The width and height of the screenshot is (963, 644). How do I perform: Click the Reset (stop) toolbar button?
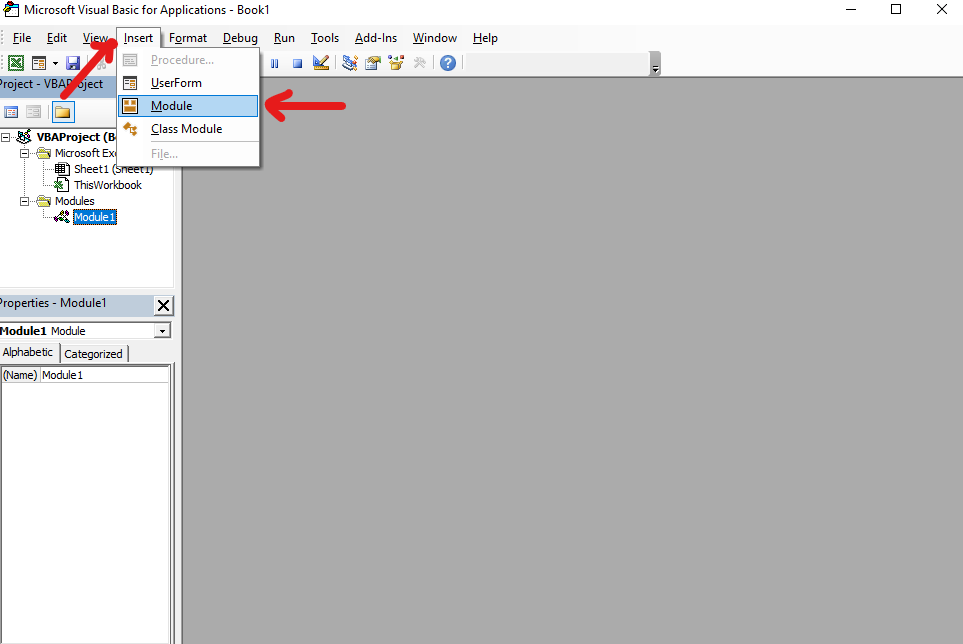pos(297,63)
